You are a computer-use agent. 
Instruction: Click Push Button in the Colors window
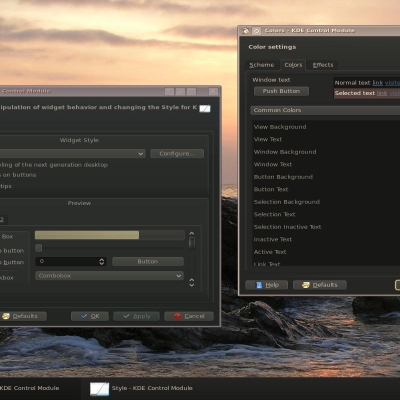(x=281, y=91)
